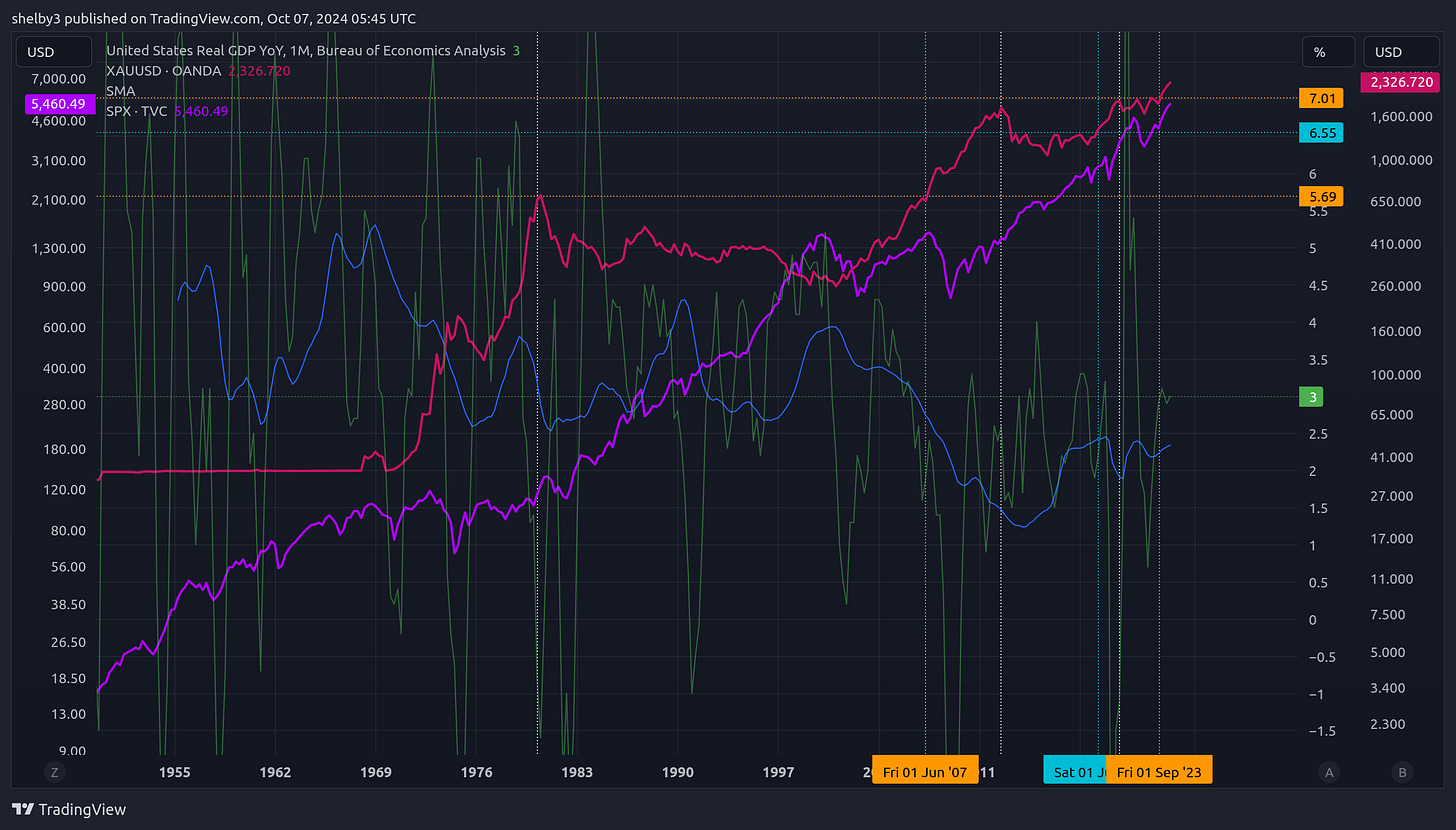Click 26.50 on the left price scale
Screen dimensions: 1456x830
click(x=70, y=642)
